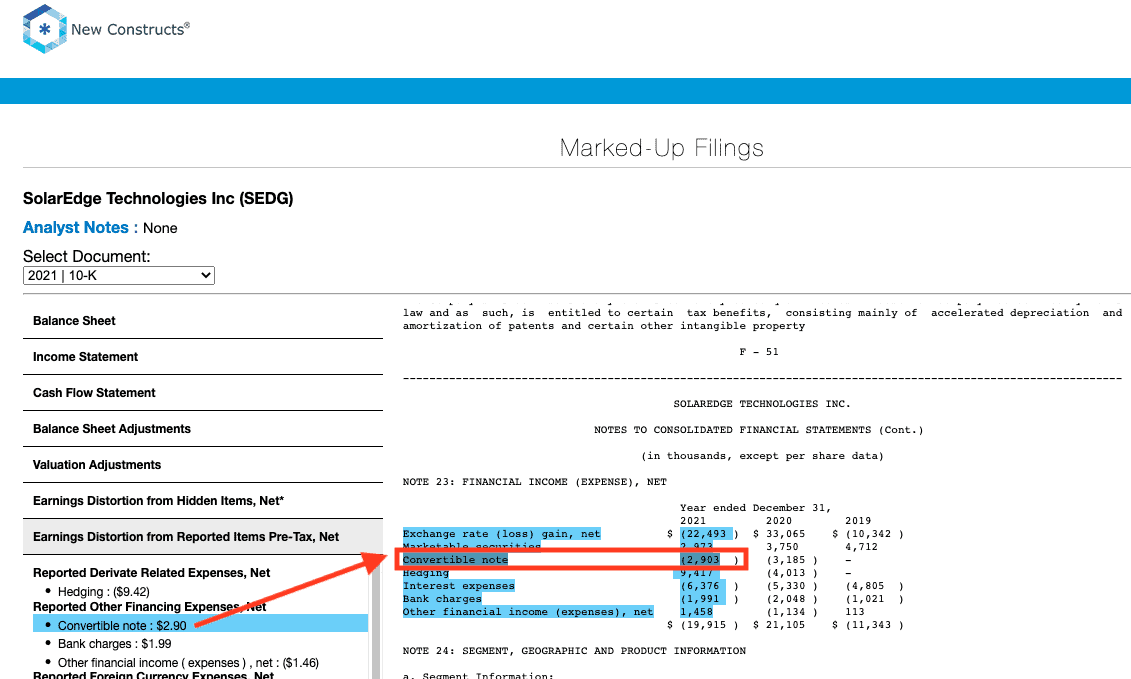Switch to the Income Statement section
Image resolution: width=1131 pixels, height=679 pixels.
tap(203, 357)
